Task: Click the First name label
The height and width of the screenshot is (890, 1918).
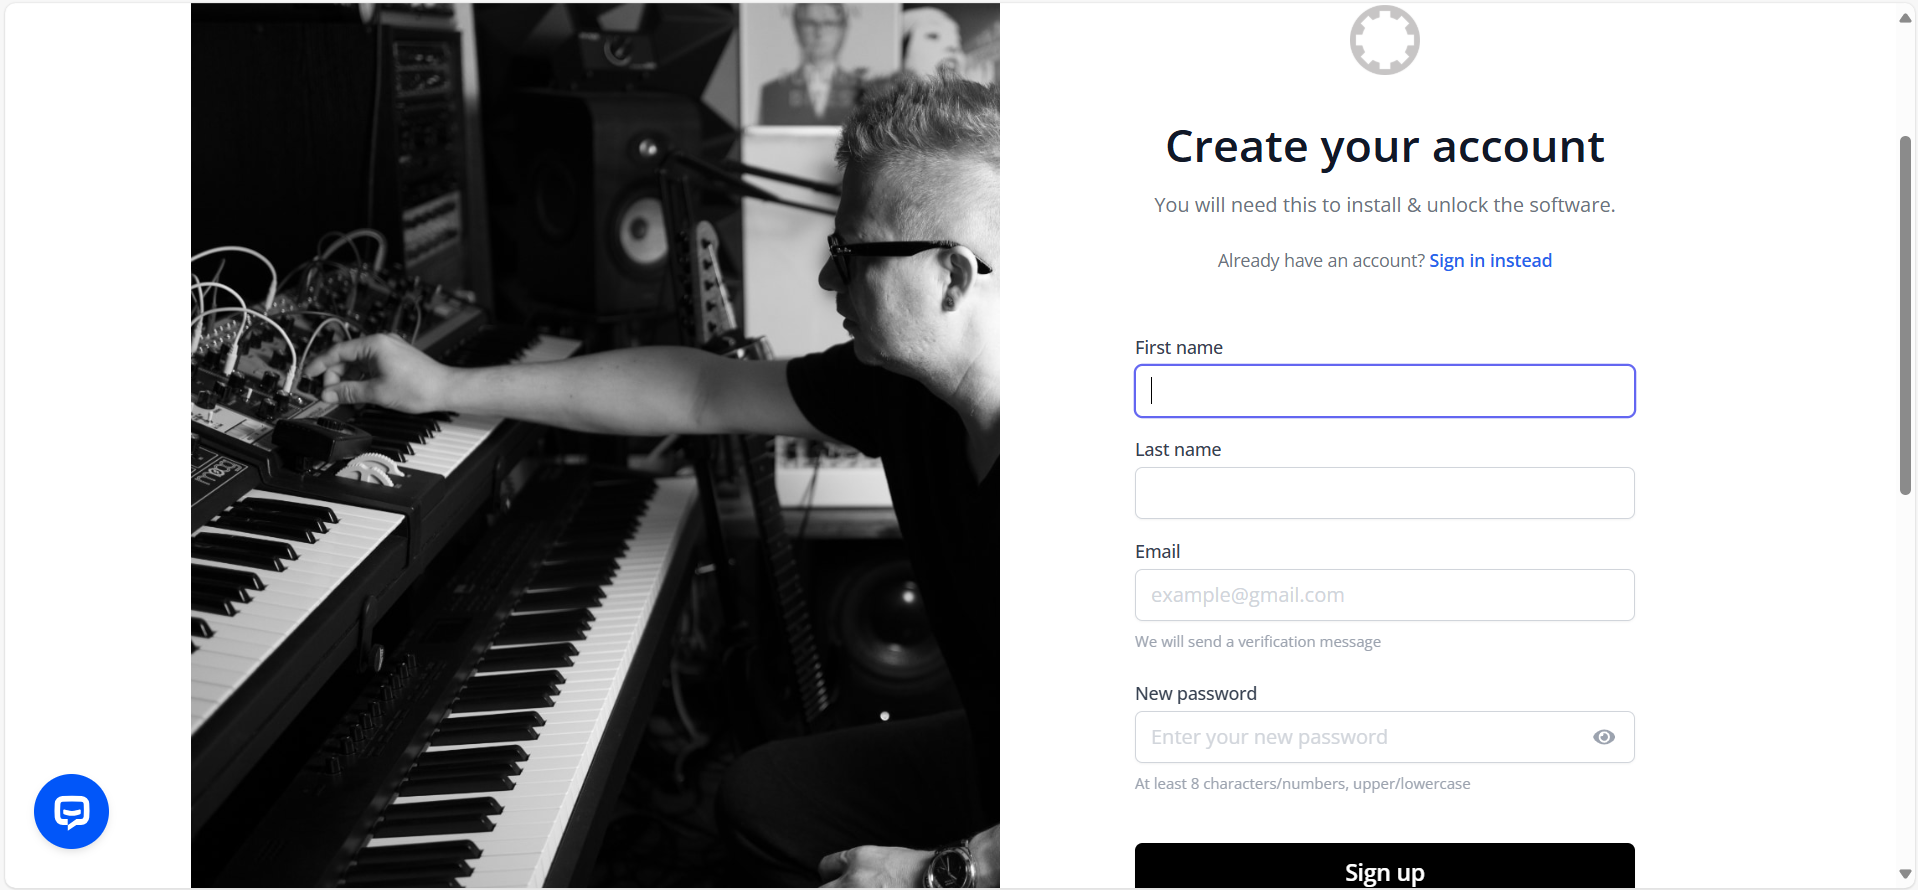Action: pos(1179,348)
